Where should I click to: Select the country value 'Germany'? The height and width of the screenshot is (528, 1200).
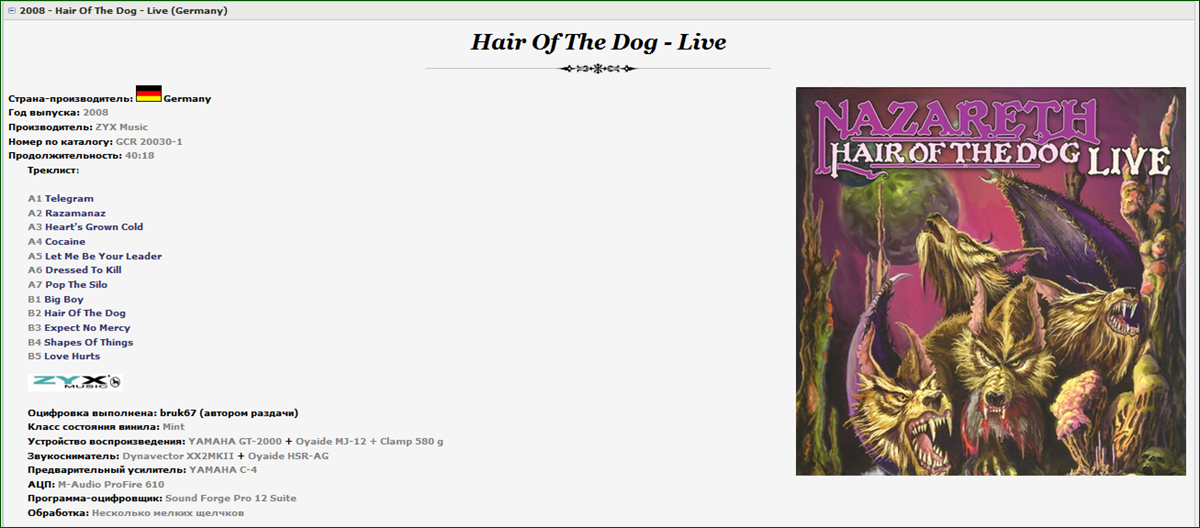pos(187,99)
